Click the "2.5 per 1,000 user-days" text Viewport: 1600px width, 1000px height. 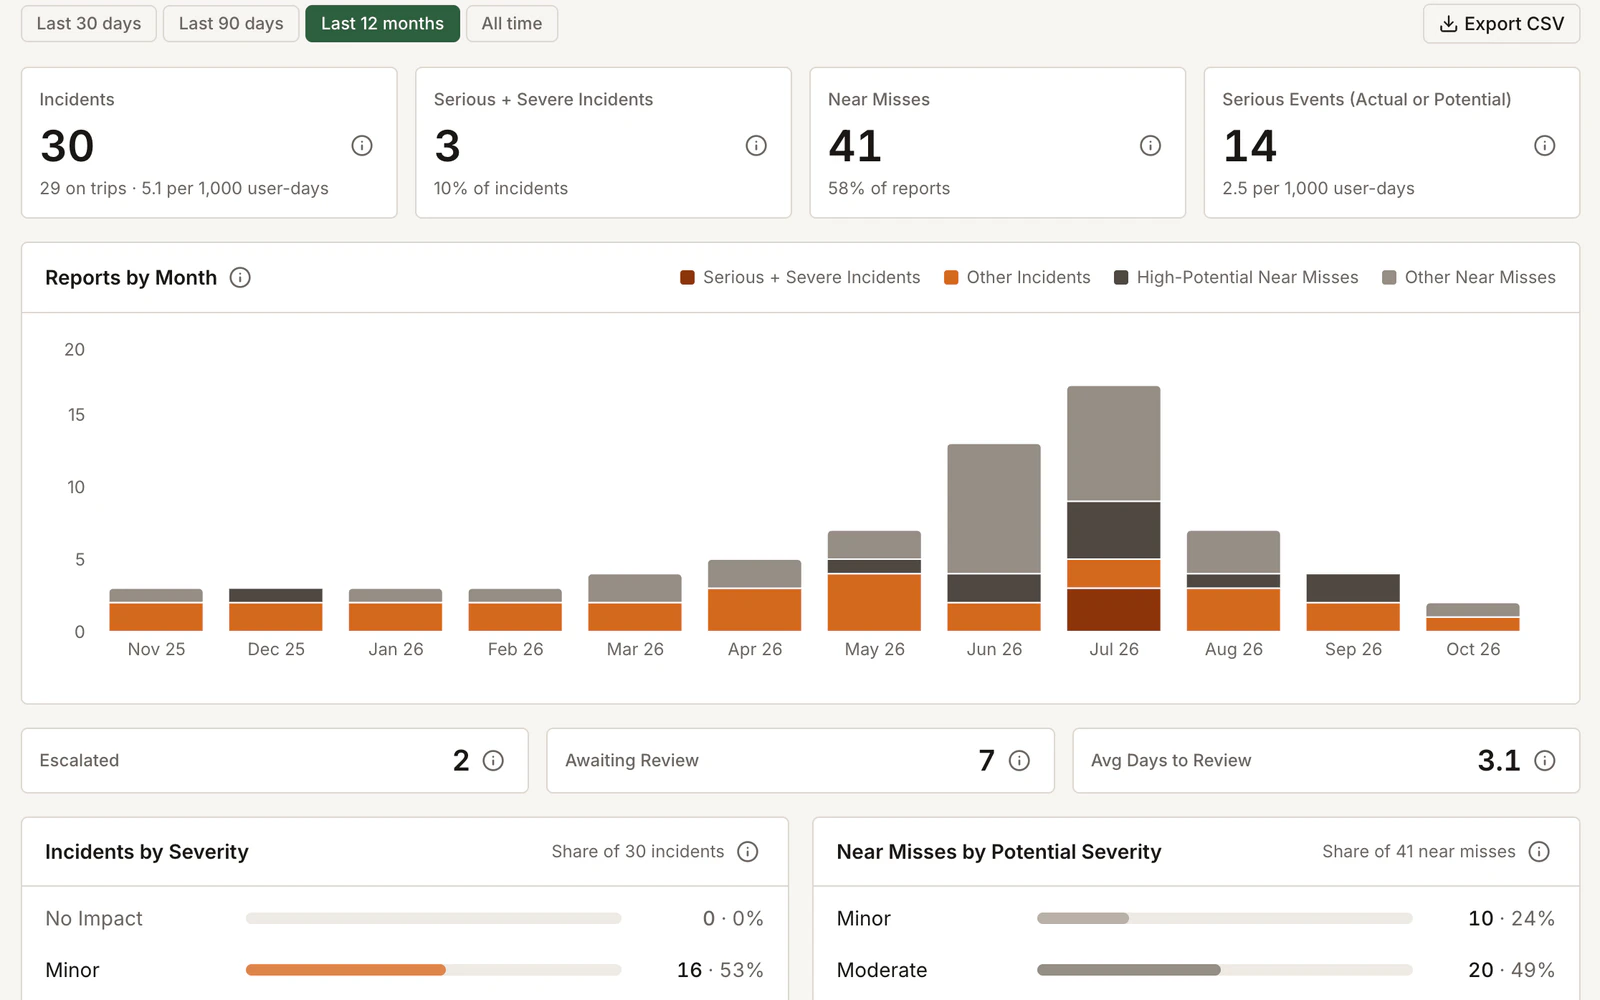pos(1318,188)
